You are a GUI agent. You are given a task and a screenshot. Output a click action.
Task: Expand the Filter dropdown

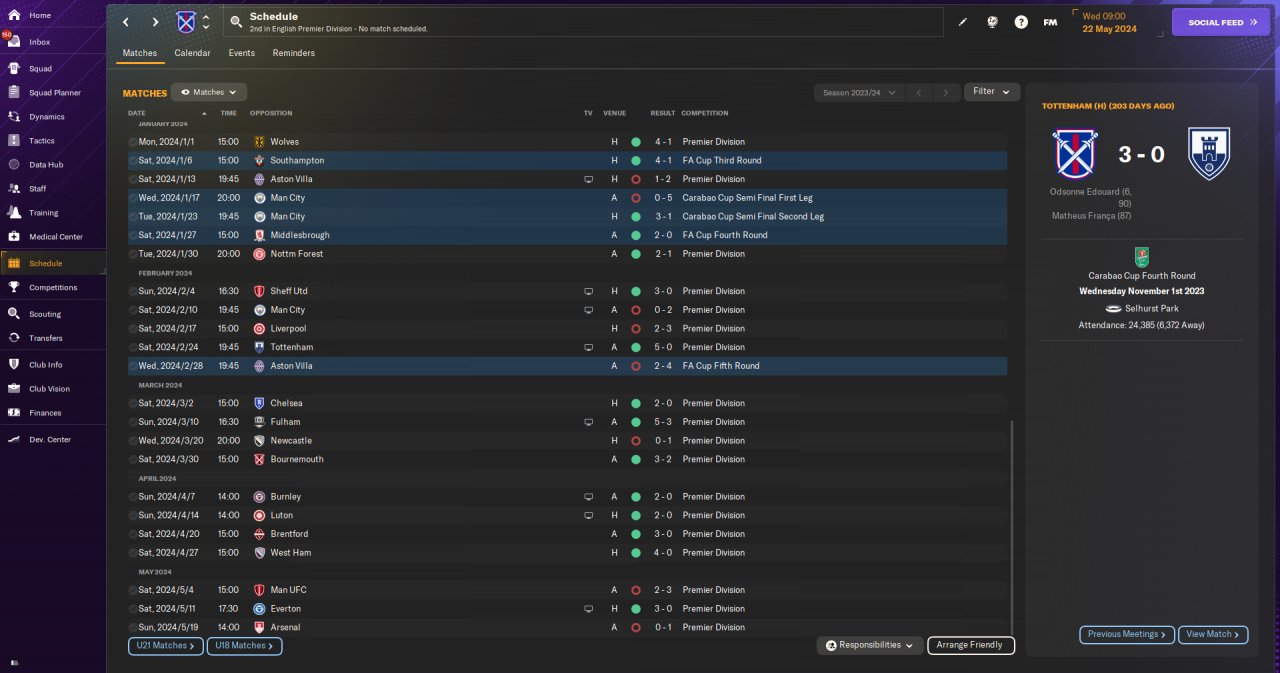point(992,92)
